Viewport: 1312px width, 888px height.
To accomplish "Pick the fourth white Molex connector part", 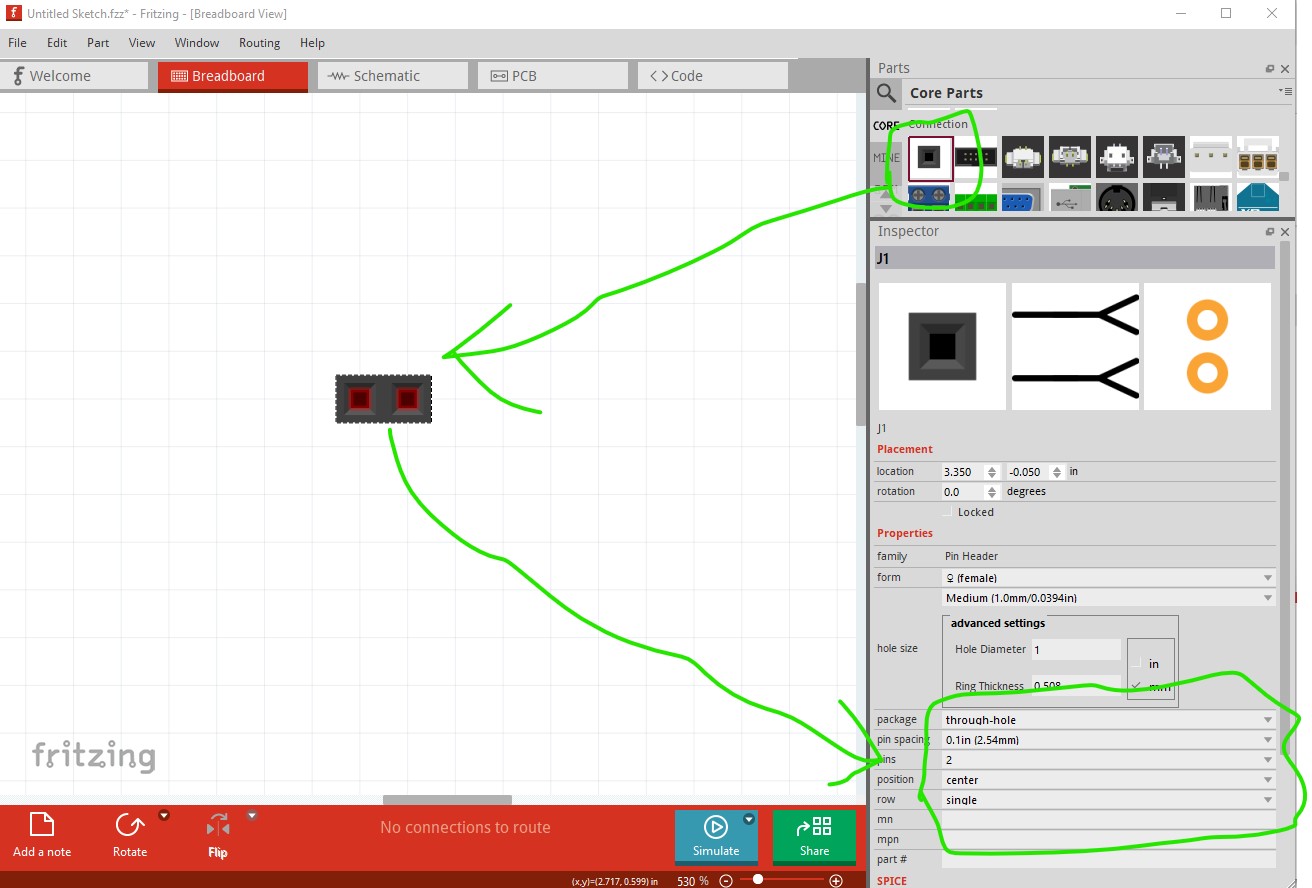I will coord(1070,157).
